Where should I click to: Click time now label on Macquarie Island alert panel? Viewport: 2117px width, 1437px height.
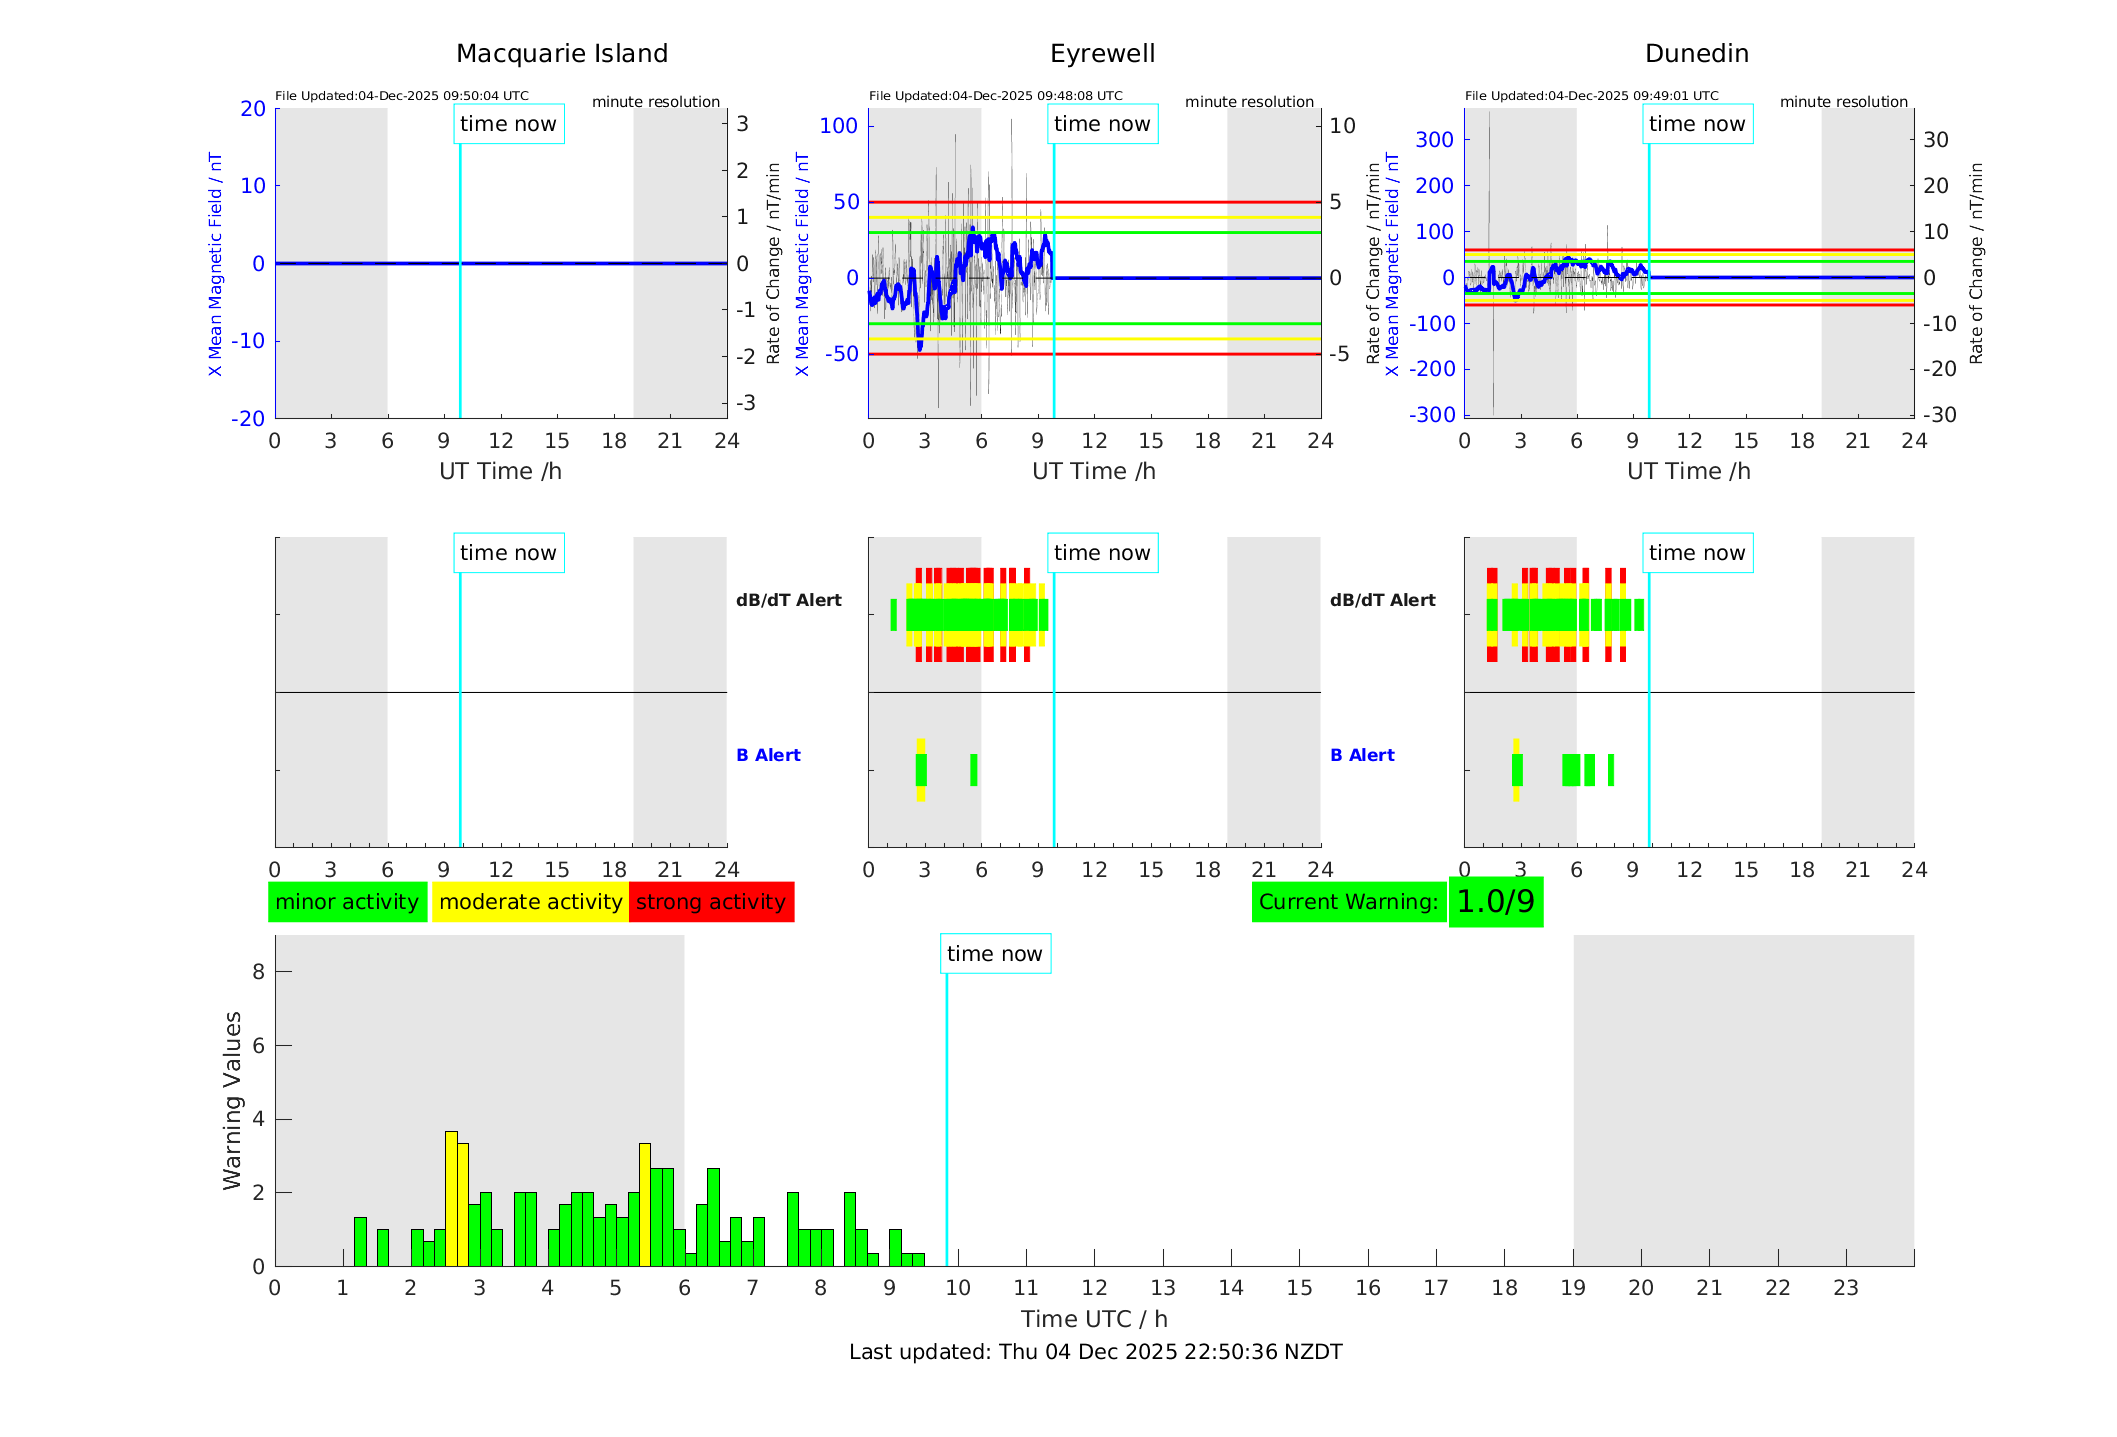[508, 553]
